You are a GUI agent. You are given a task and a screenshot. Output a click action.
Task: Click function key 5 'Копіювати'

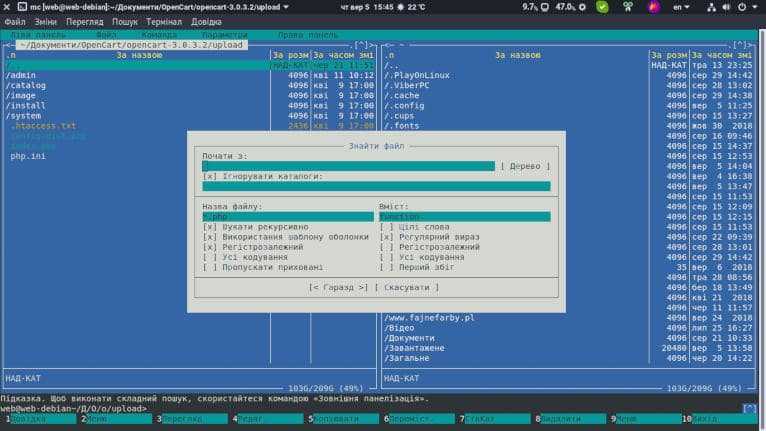(x=343, y=419)
